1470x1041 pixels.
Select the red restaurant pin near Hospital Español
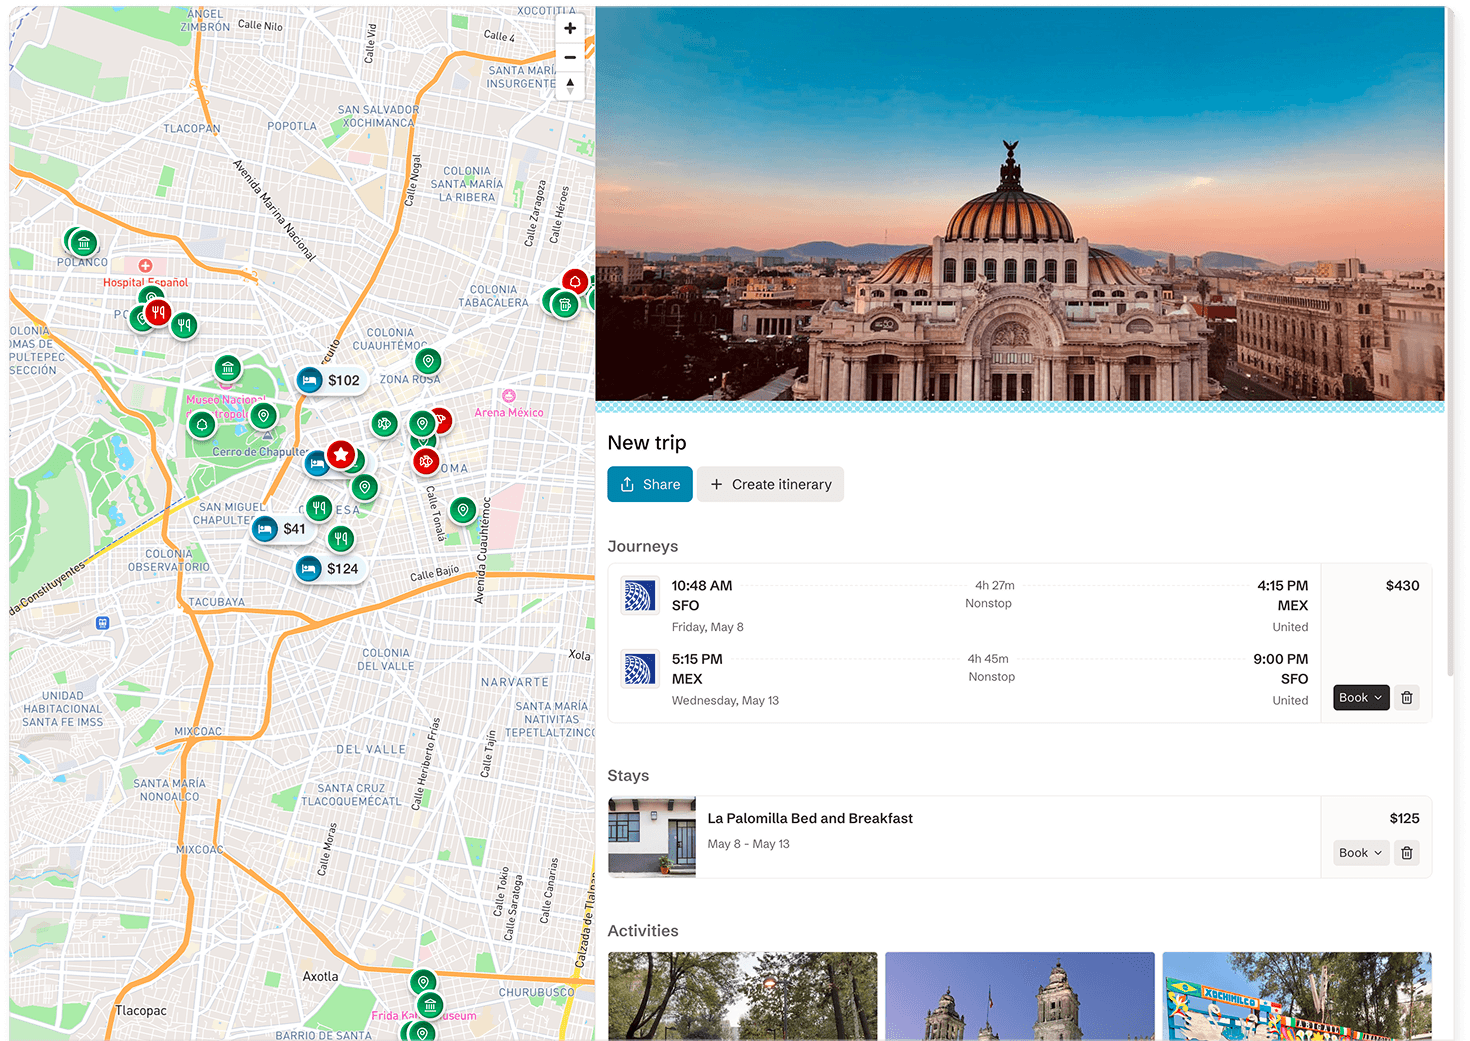(158, 312)
